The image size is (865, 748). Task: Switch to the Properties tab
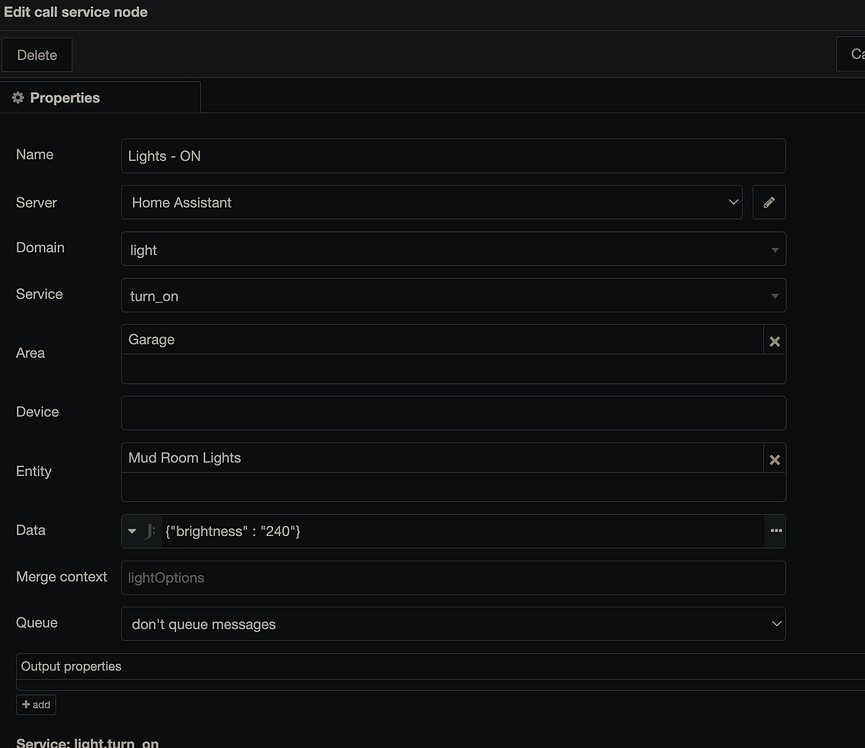(x=65, y=97)
